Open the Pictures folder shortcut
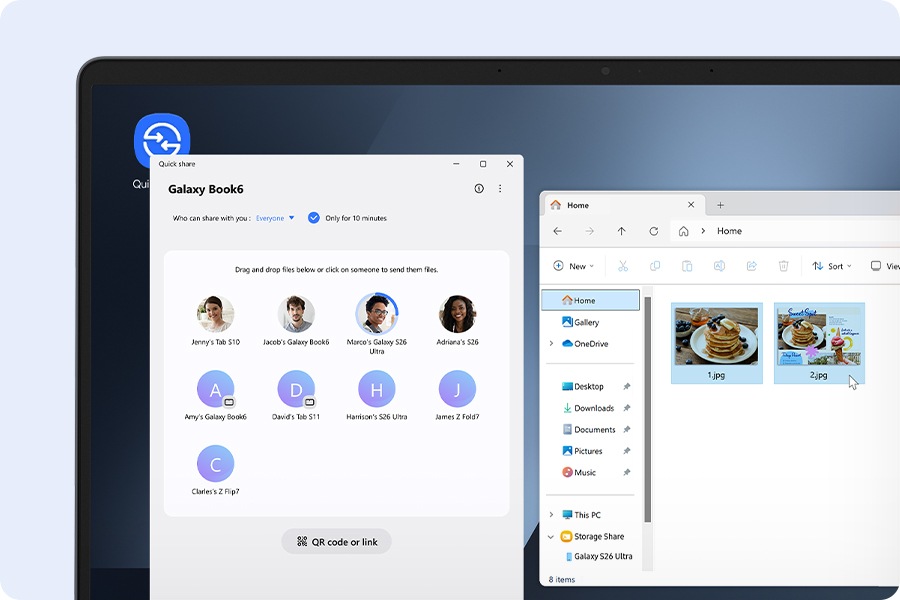900x600 pixels. (x=582, y=451)
